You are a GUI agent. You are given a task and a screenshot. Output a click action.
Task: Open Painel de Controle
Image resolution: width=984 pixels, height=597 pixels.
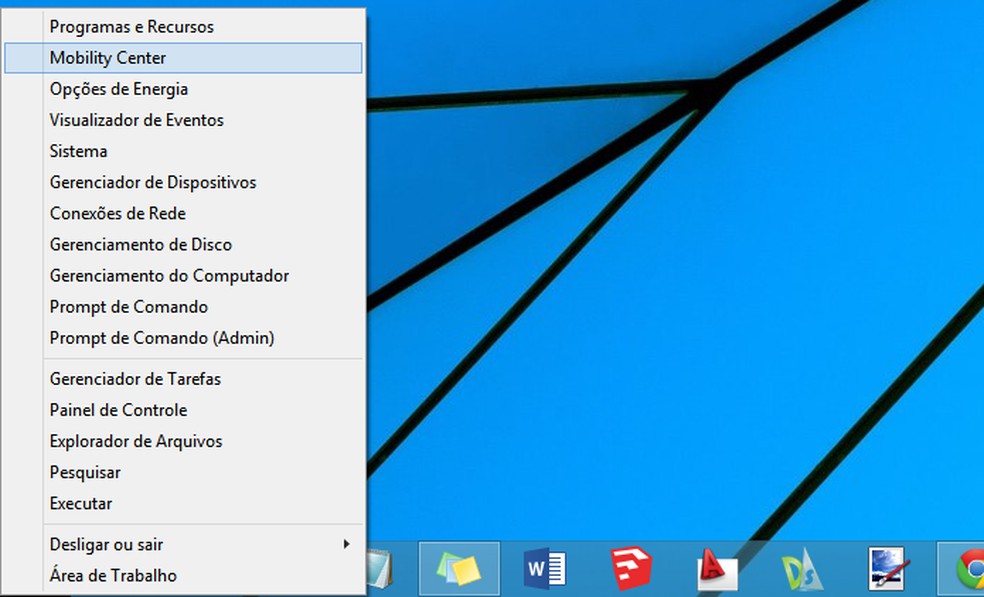point(118,410)
